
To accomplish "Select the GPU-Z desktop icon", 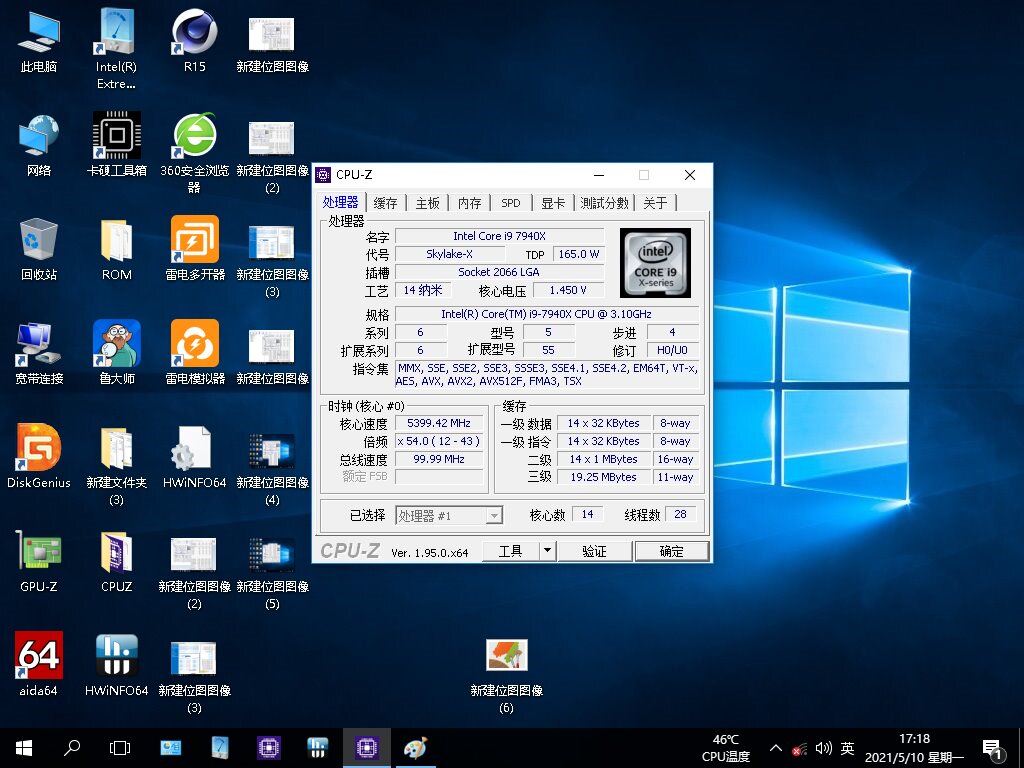I will point(39,560).
